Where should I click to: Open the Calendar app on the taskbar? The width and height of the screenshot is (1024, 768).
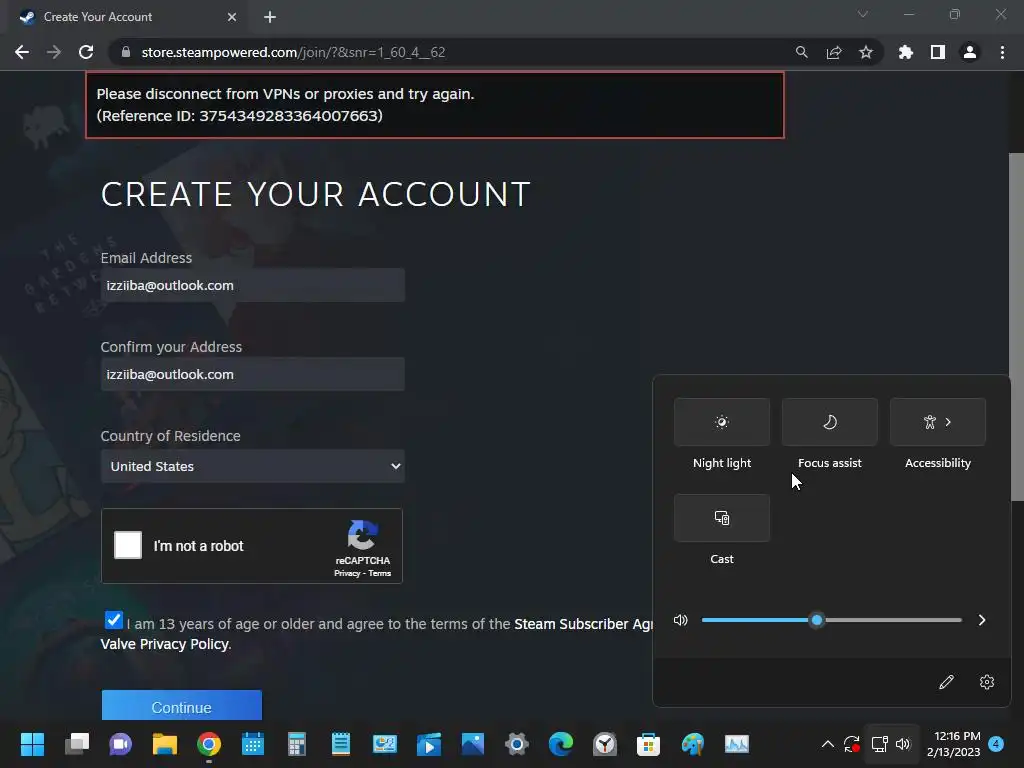coord(253,744)
